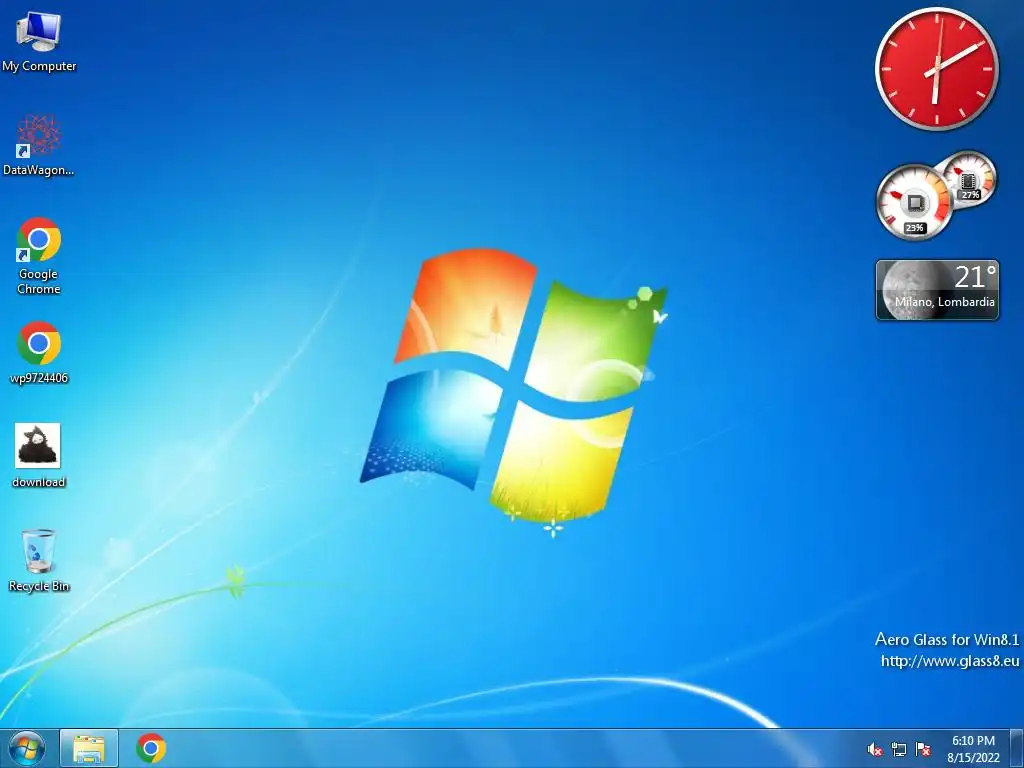Select the Google Chrome desktop shortcut

(39, 255)
